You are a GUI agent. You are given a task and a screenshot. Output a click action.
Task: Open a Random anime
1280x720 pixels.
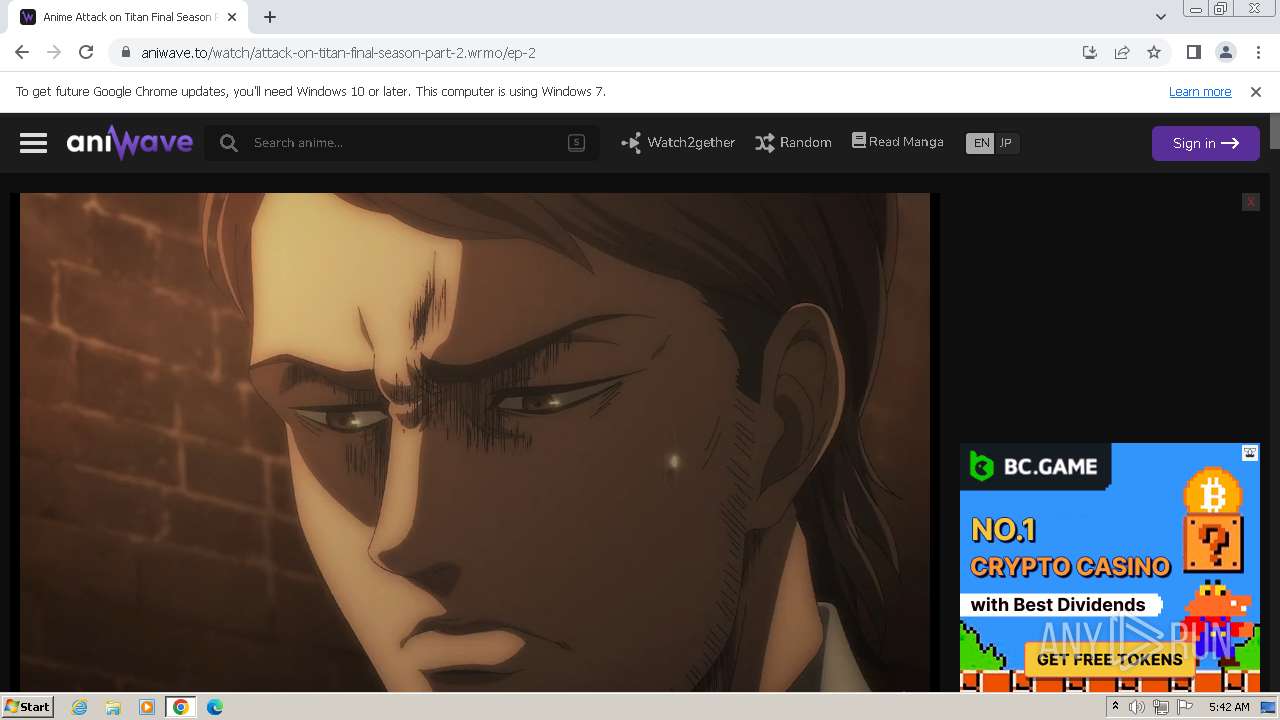793,143
